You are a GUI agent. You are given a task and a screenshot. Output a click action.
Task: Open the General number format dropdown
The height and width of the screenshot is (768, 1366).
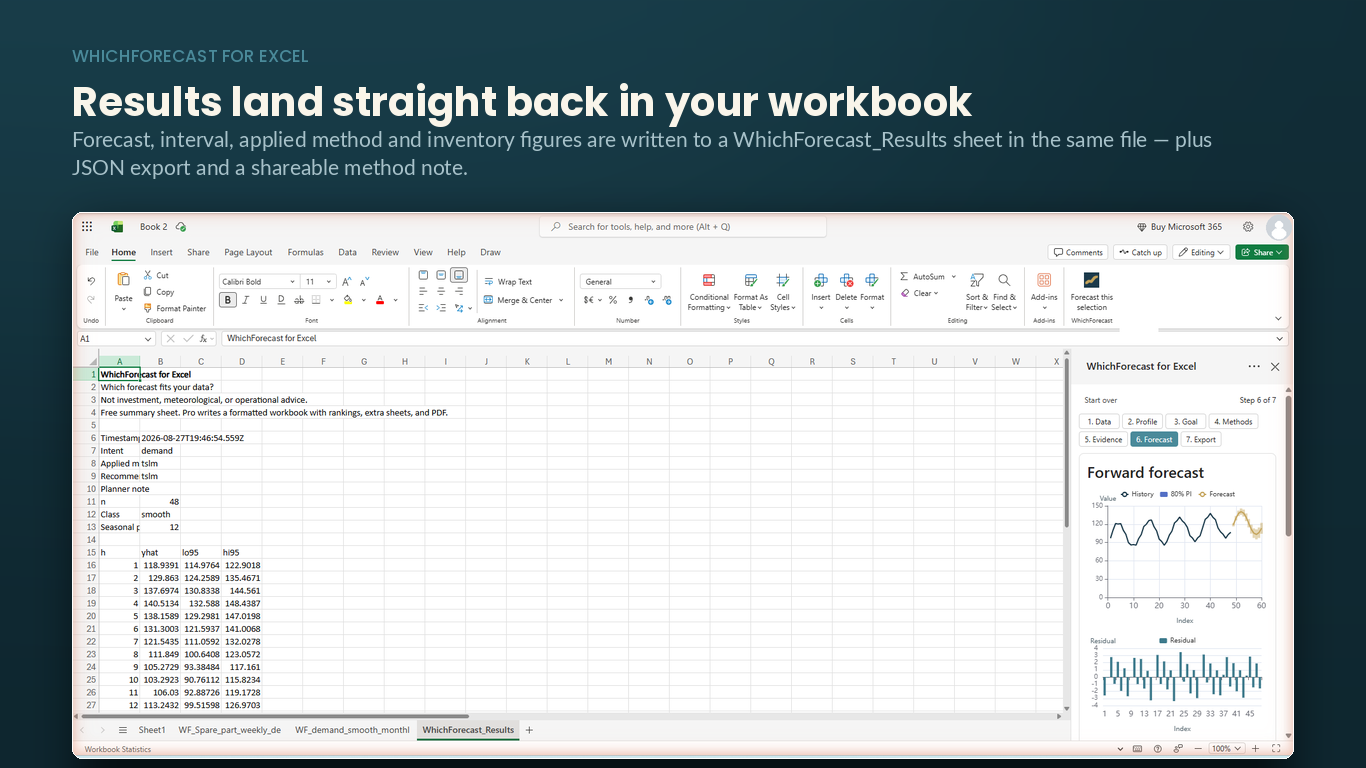point(621,282)
